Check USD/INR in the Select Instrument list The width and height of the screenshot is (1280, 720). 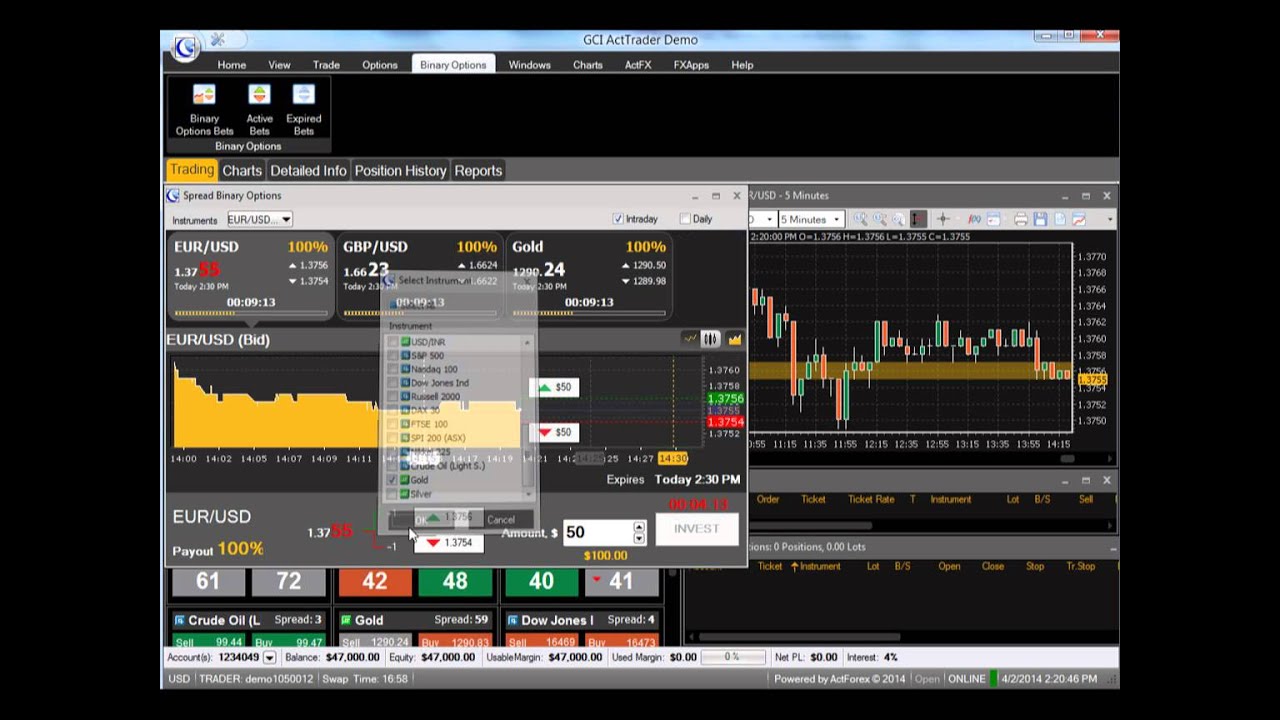pos(392,342)
